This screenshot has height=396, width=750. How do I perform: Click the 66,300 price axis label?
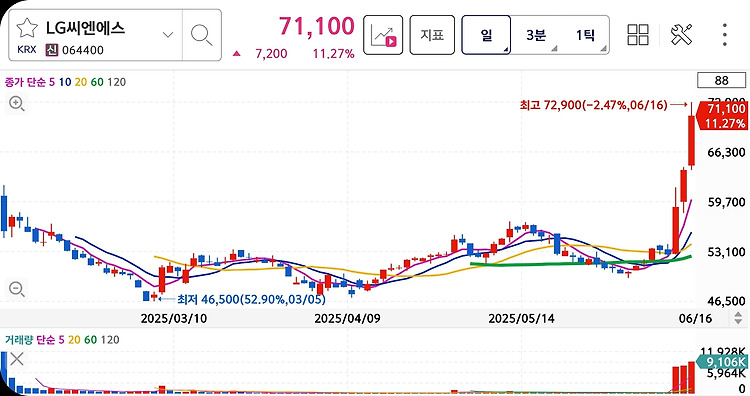(726, 153)
